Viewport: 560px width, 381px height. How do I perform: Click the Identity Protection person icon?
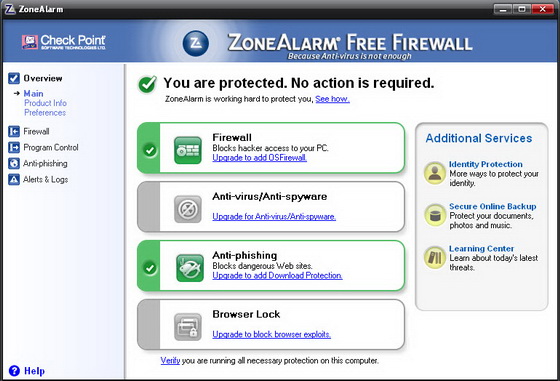click(x=435, y=173)
